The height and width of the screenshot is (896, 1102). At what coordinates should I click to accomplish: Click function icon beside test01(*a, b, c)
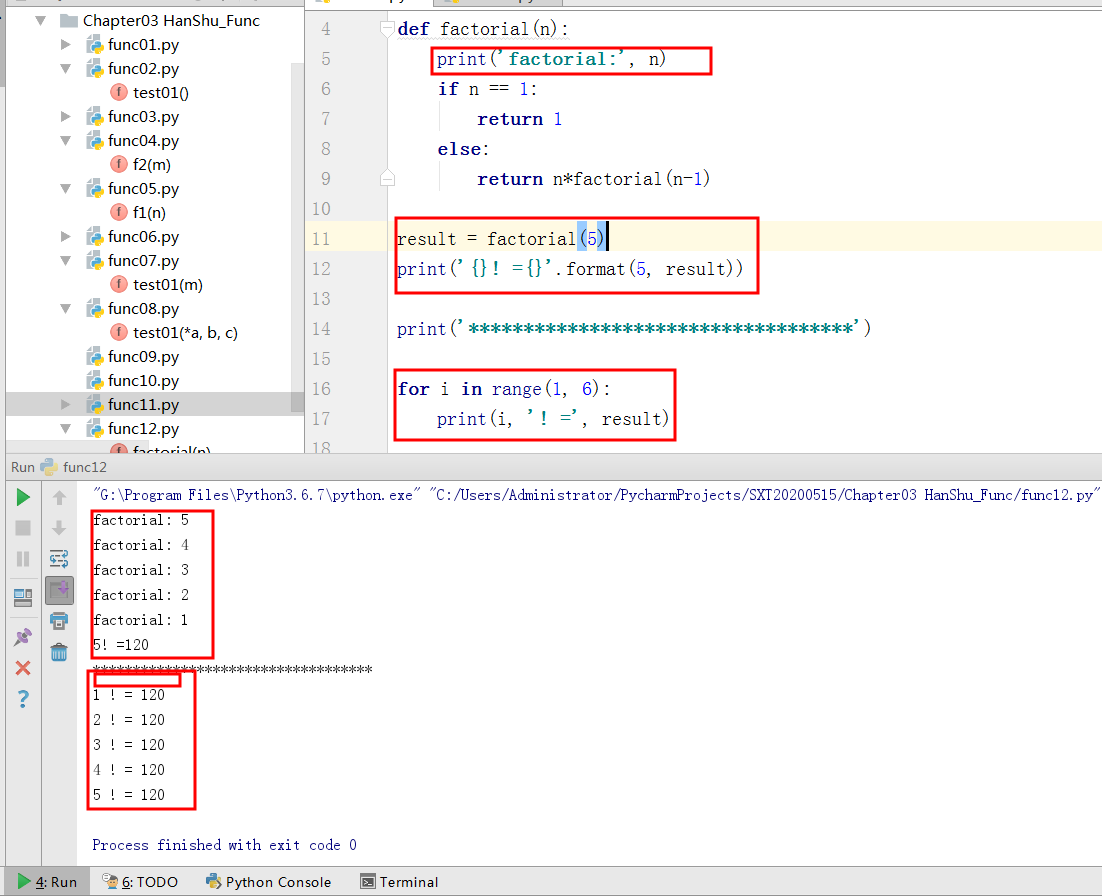click(x=119, y=332)
